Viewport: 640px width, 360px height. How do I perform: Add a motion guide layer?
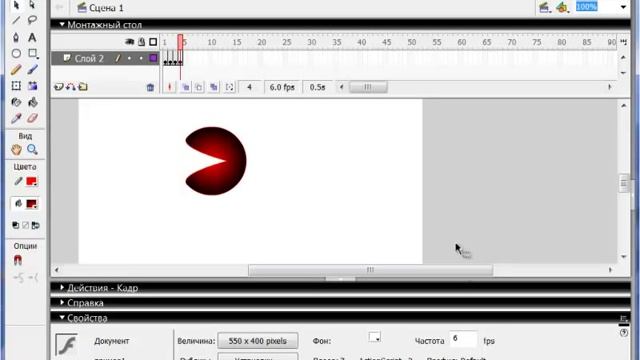point(71,87)
